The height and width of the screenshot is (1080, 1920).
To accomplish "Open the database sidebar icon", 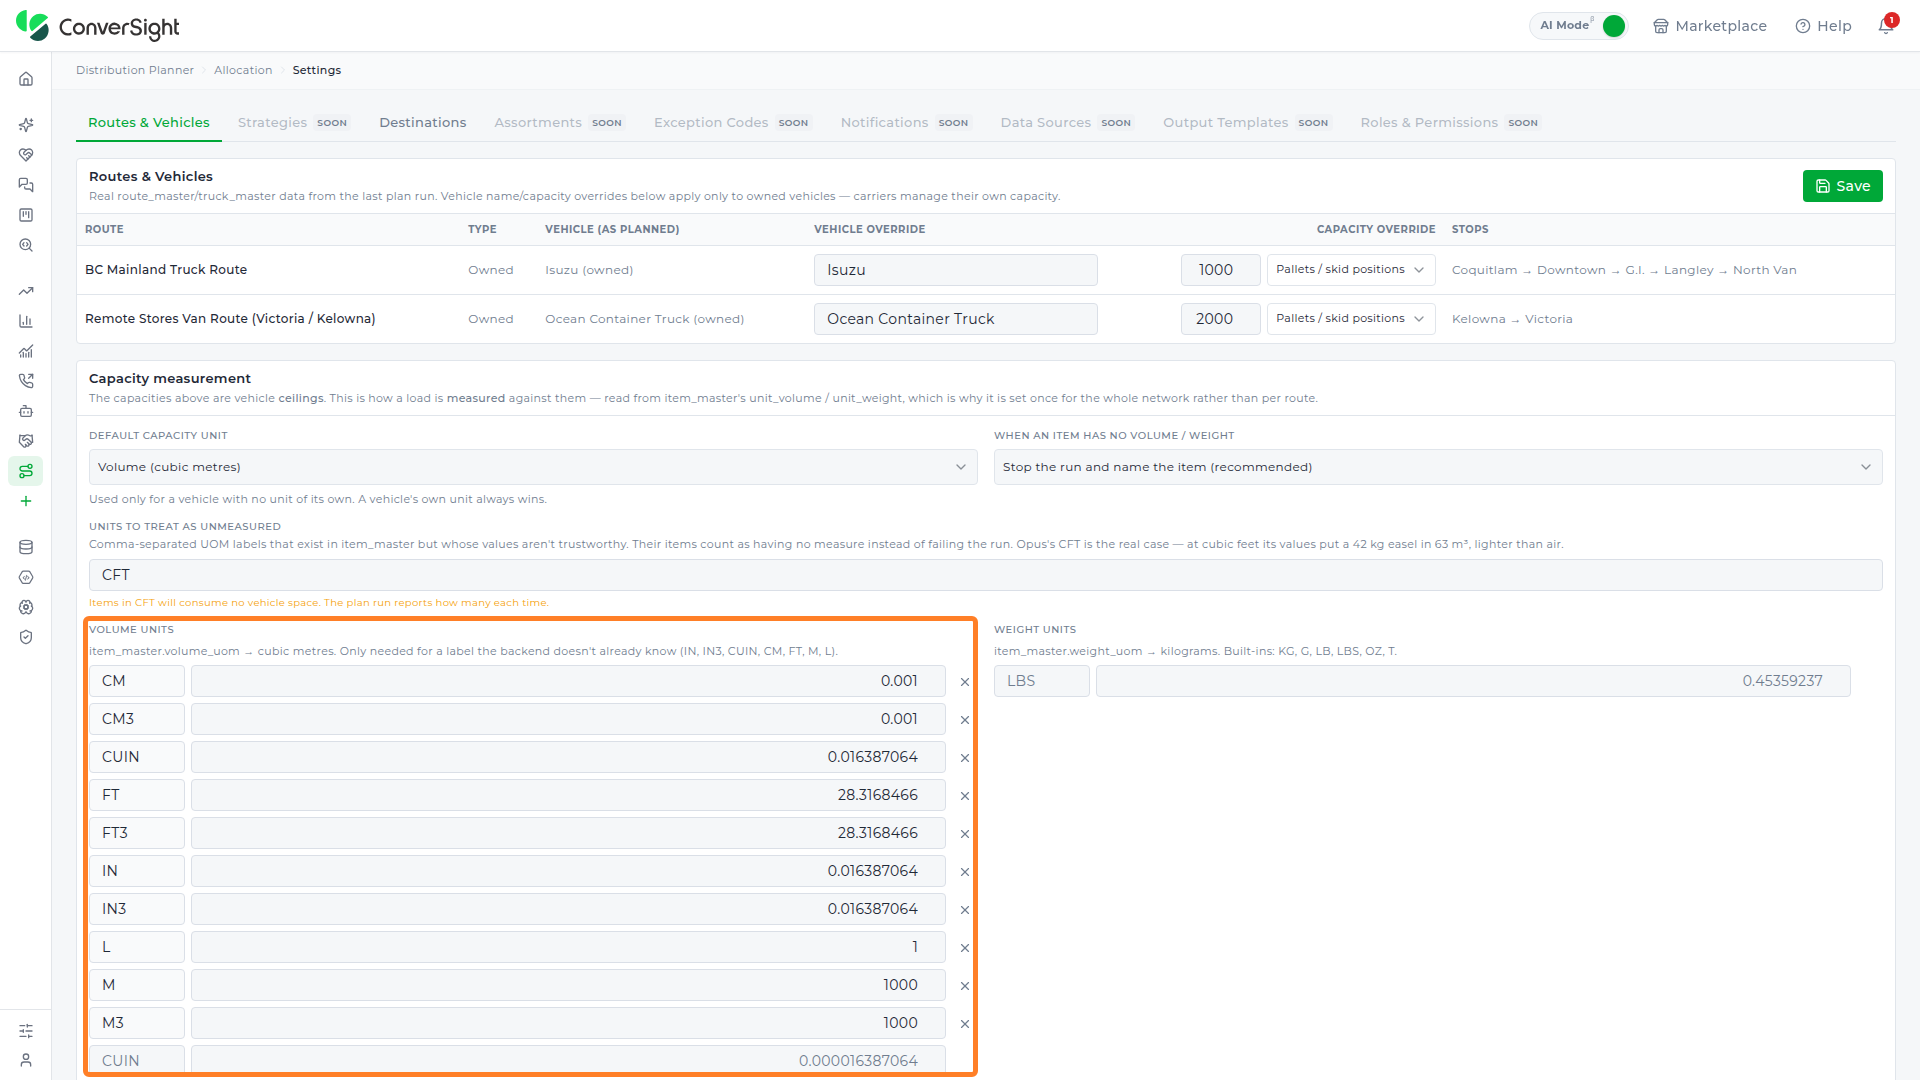I will click(26, 547).
